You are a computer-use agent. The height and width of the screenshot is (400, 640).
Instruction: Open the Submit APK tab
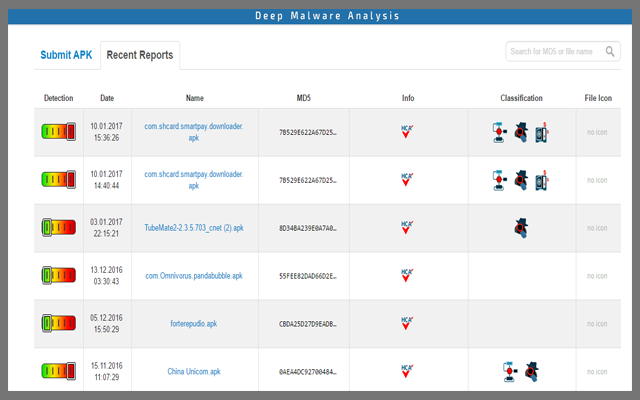66,55
